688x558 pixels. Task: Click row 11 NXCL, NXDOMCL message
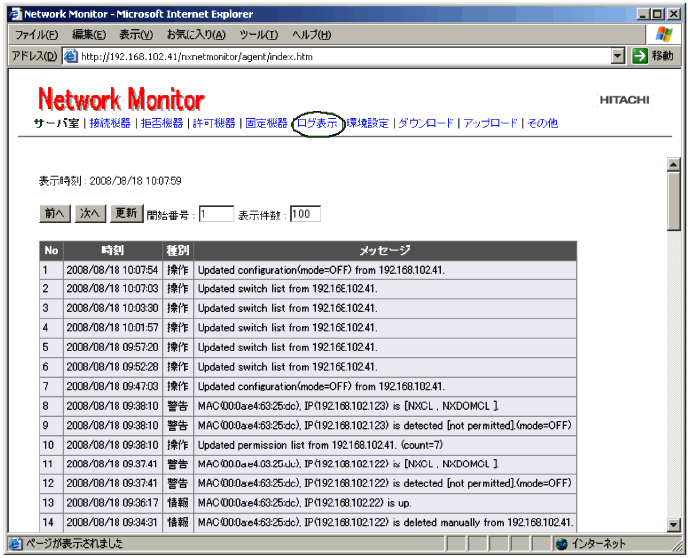(x=348, y=464)
